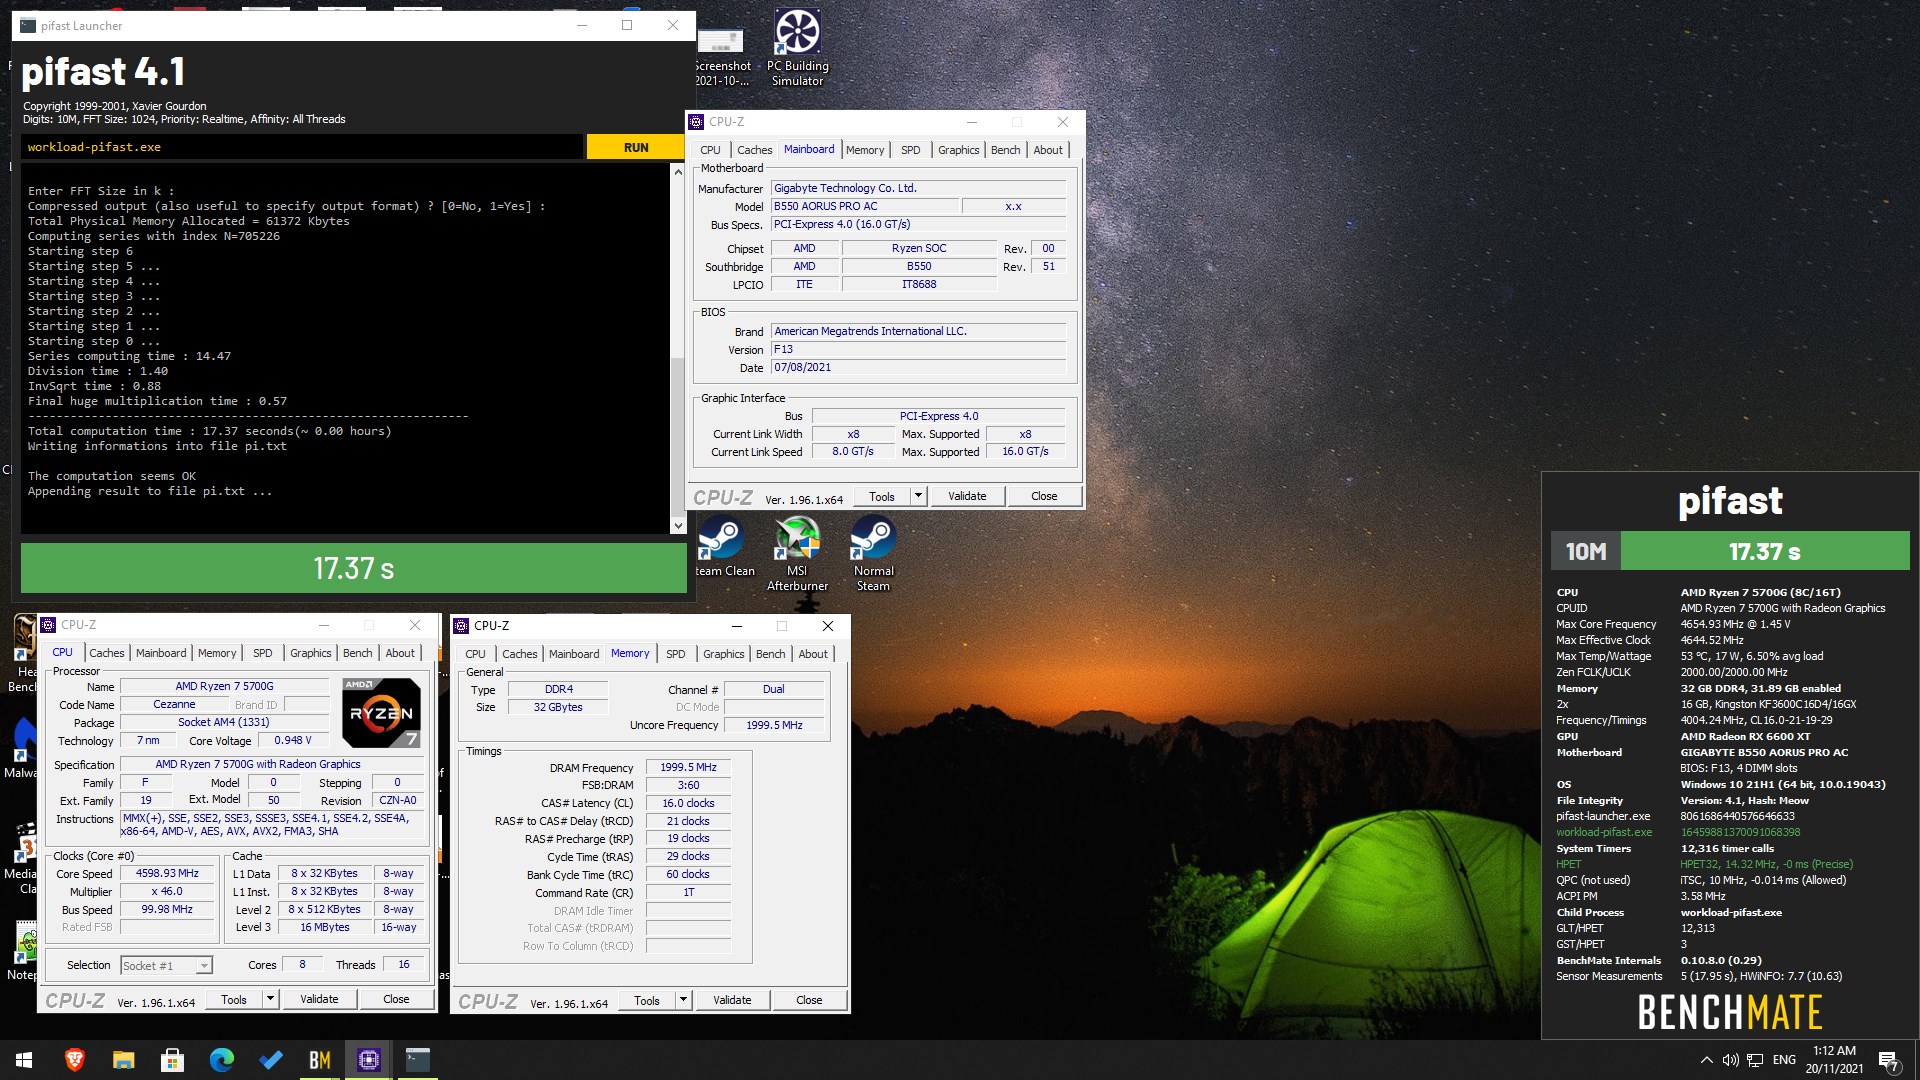Launch MSI Afterburner desktop icon

click(797, 554)
